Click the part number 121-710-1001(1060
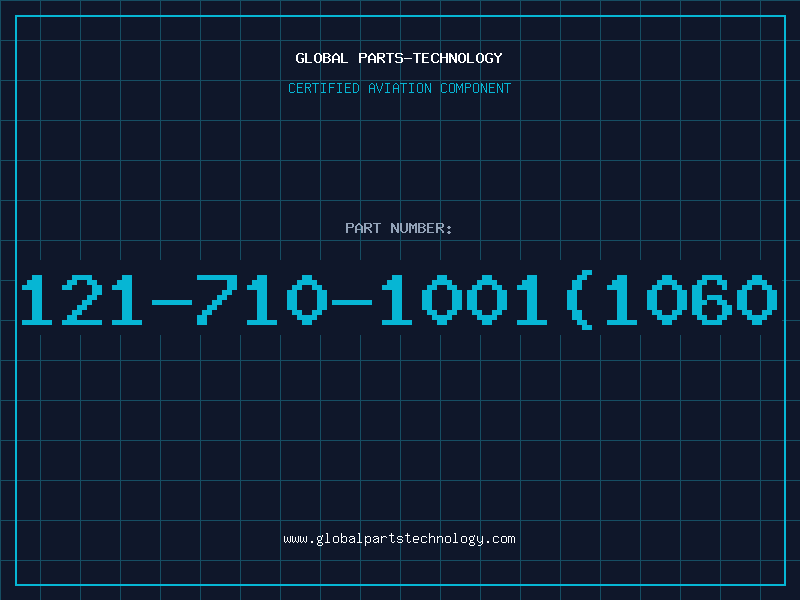This screenshot has width=800, height=600. tap(399, 299)
